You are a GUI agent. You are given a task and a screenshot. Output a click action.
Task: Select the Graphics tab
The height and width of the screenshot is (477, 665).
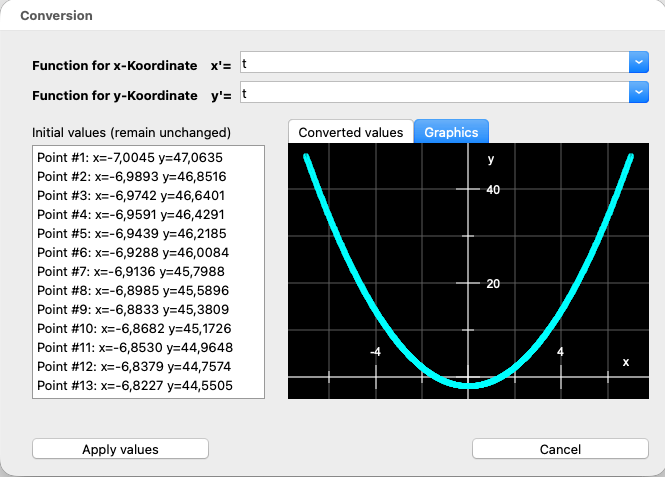pos(451,132)
